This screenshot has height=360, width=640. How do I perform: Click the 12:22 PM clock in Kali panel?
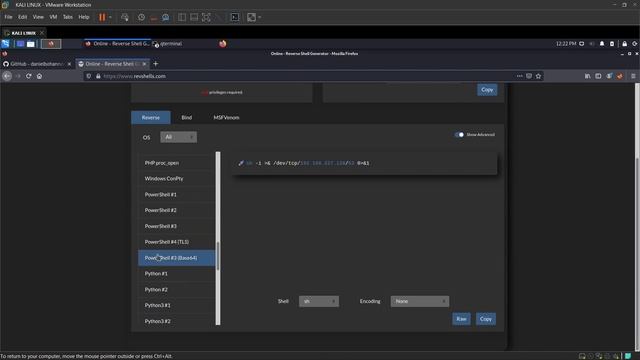(566, 44)
